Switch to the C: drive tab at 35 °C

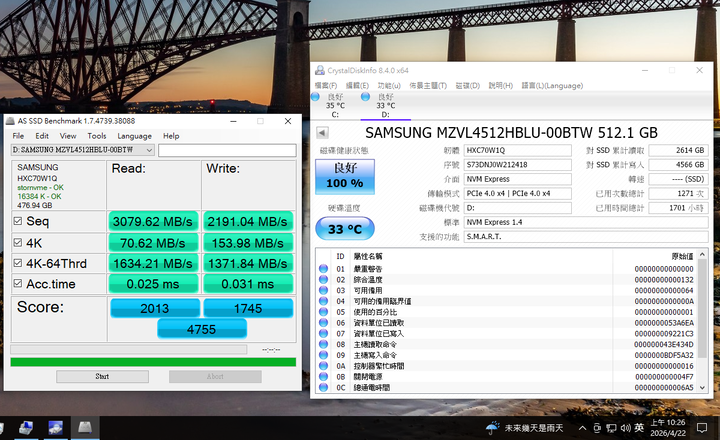click(x=335, y=105)
